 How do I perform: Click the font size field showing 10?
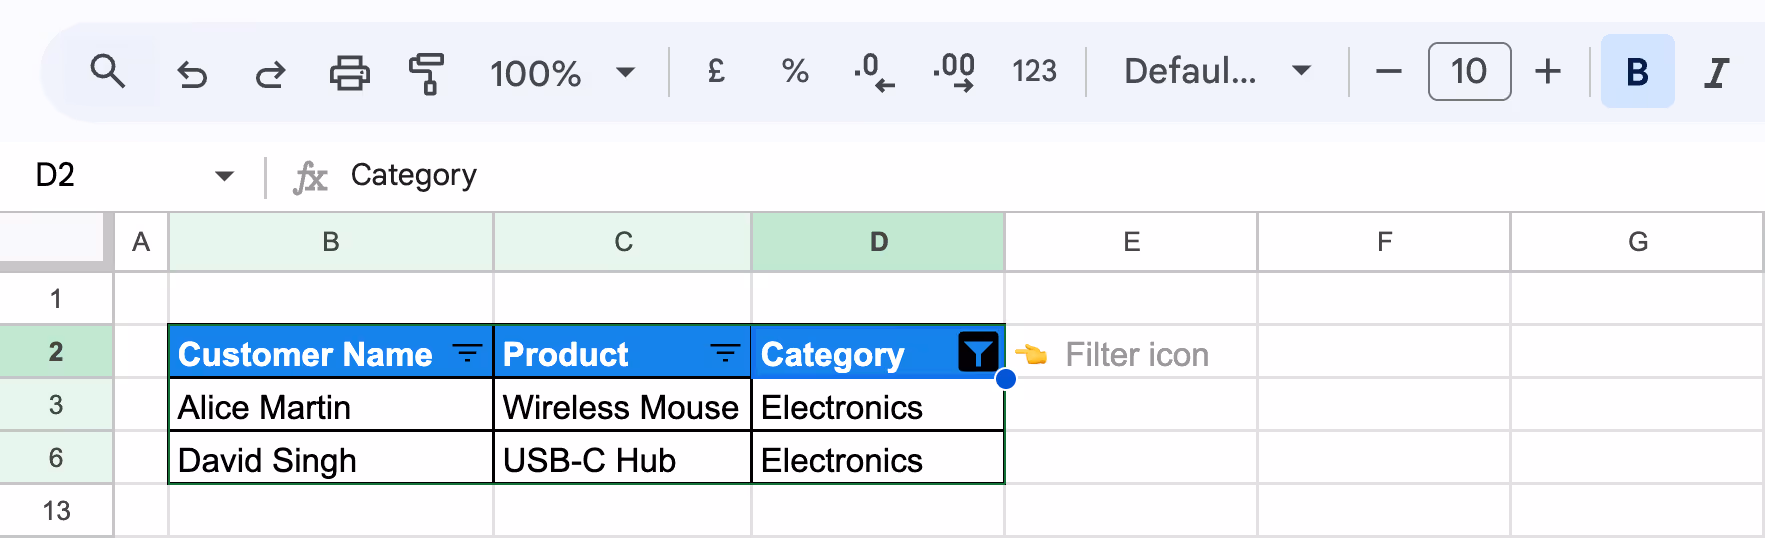point(1469,71)
